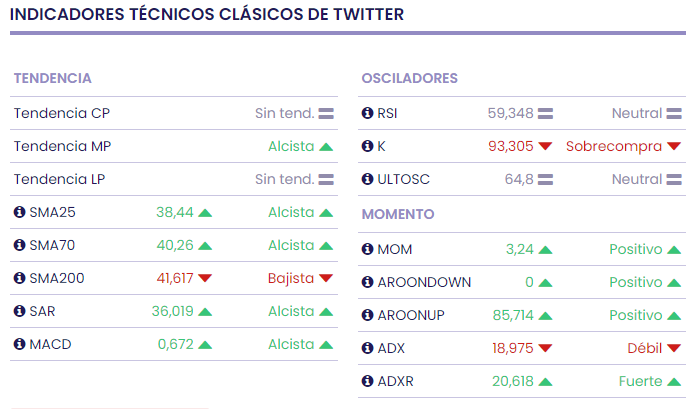This screenshot has width=698, height=409.
Task: Show info for MOM indicator
Action: click(367, 249)
